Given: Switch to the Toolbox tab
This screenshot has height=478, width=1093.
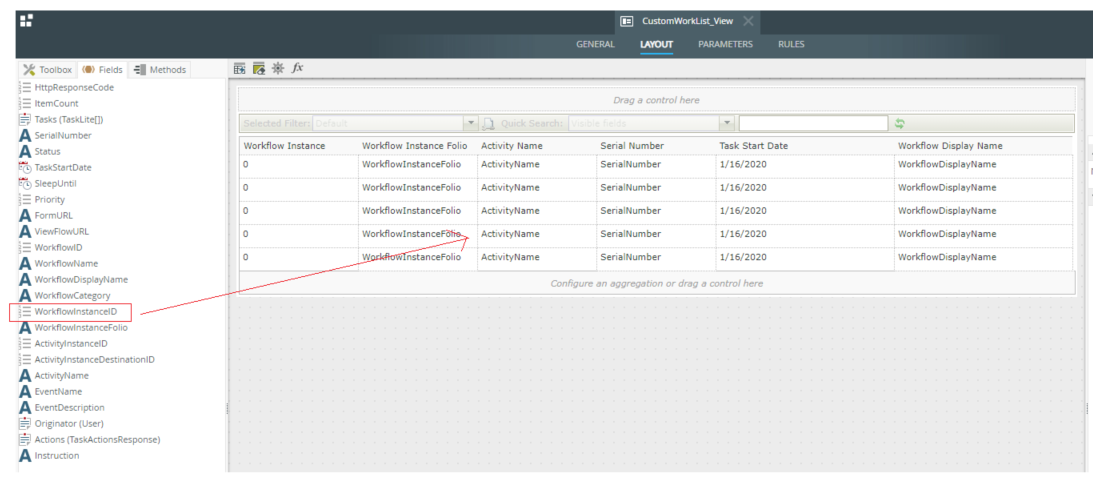Looking at the screenshot, I should (48, 70).
